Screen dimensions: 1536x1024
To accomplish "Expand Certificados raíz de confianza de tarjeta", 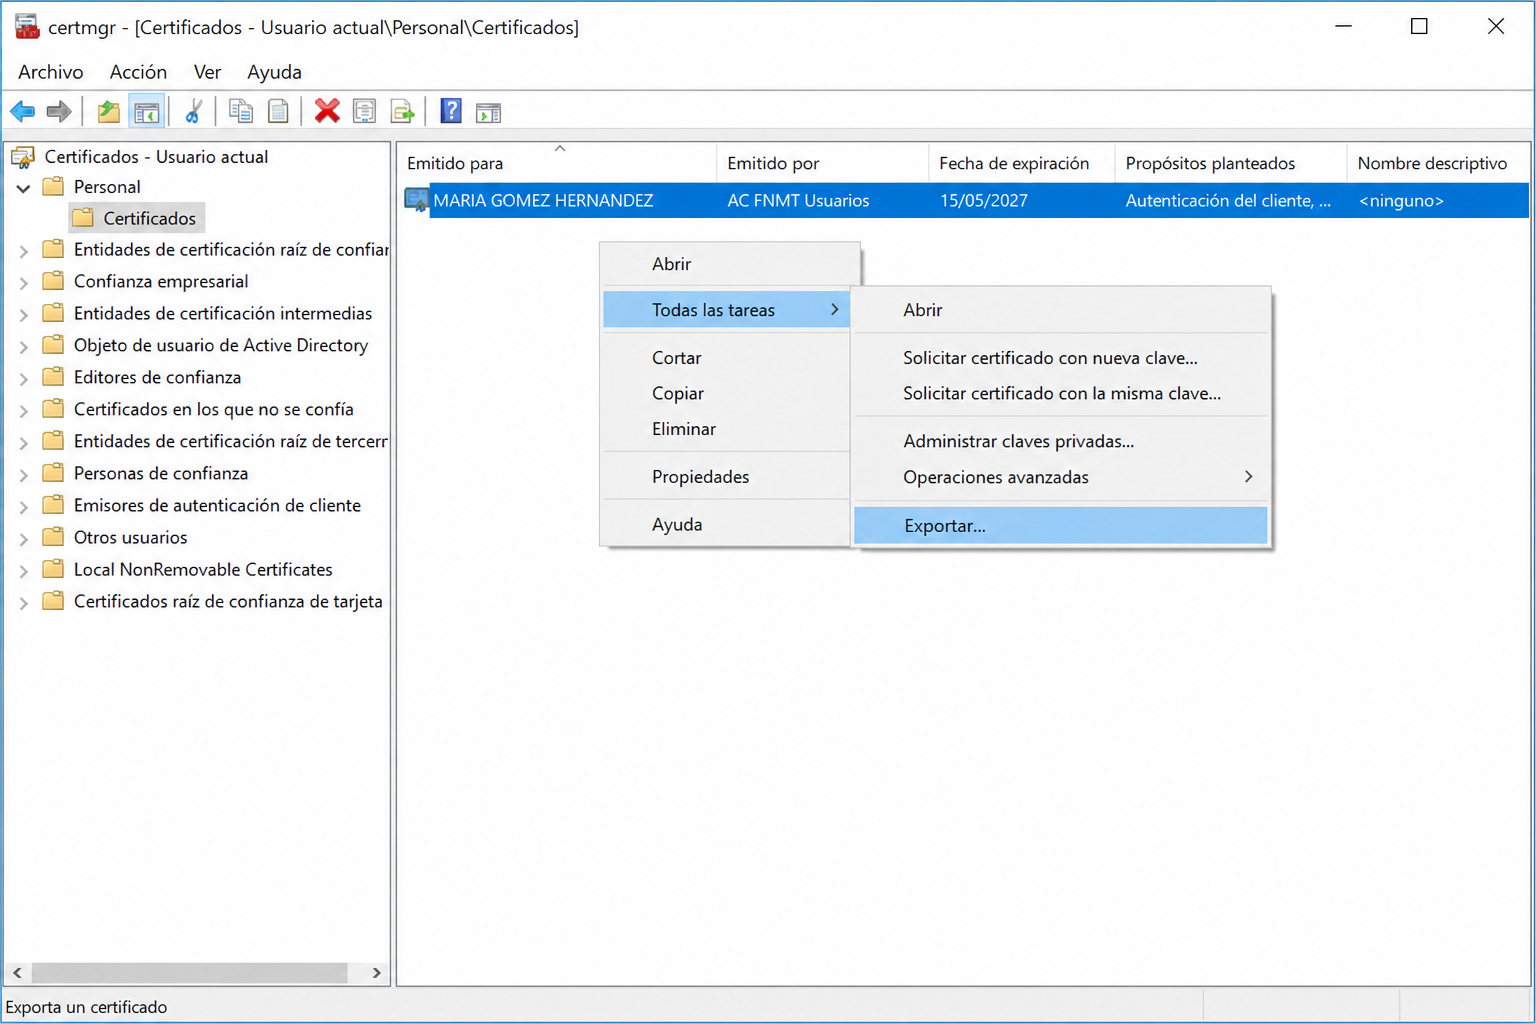I will click(x=23, y=603).
